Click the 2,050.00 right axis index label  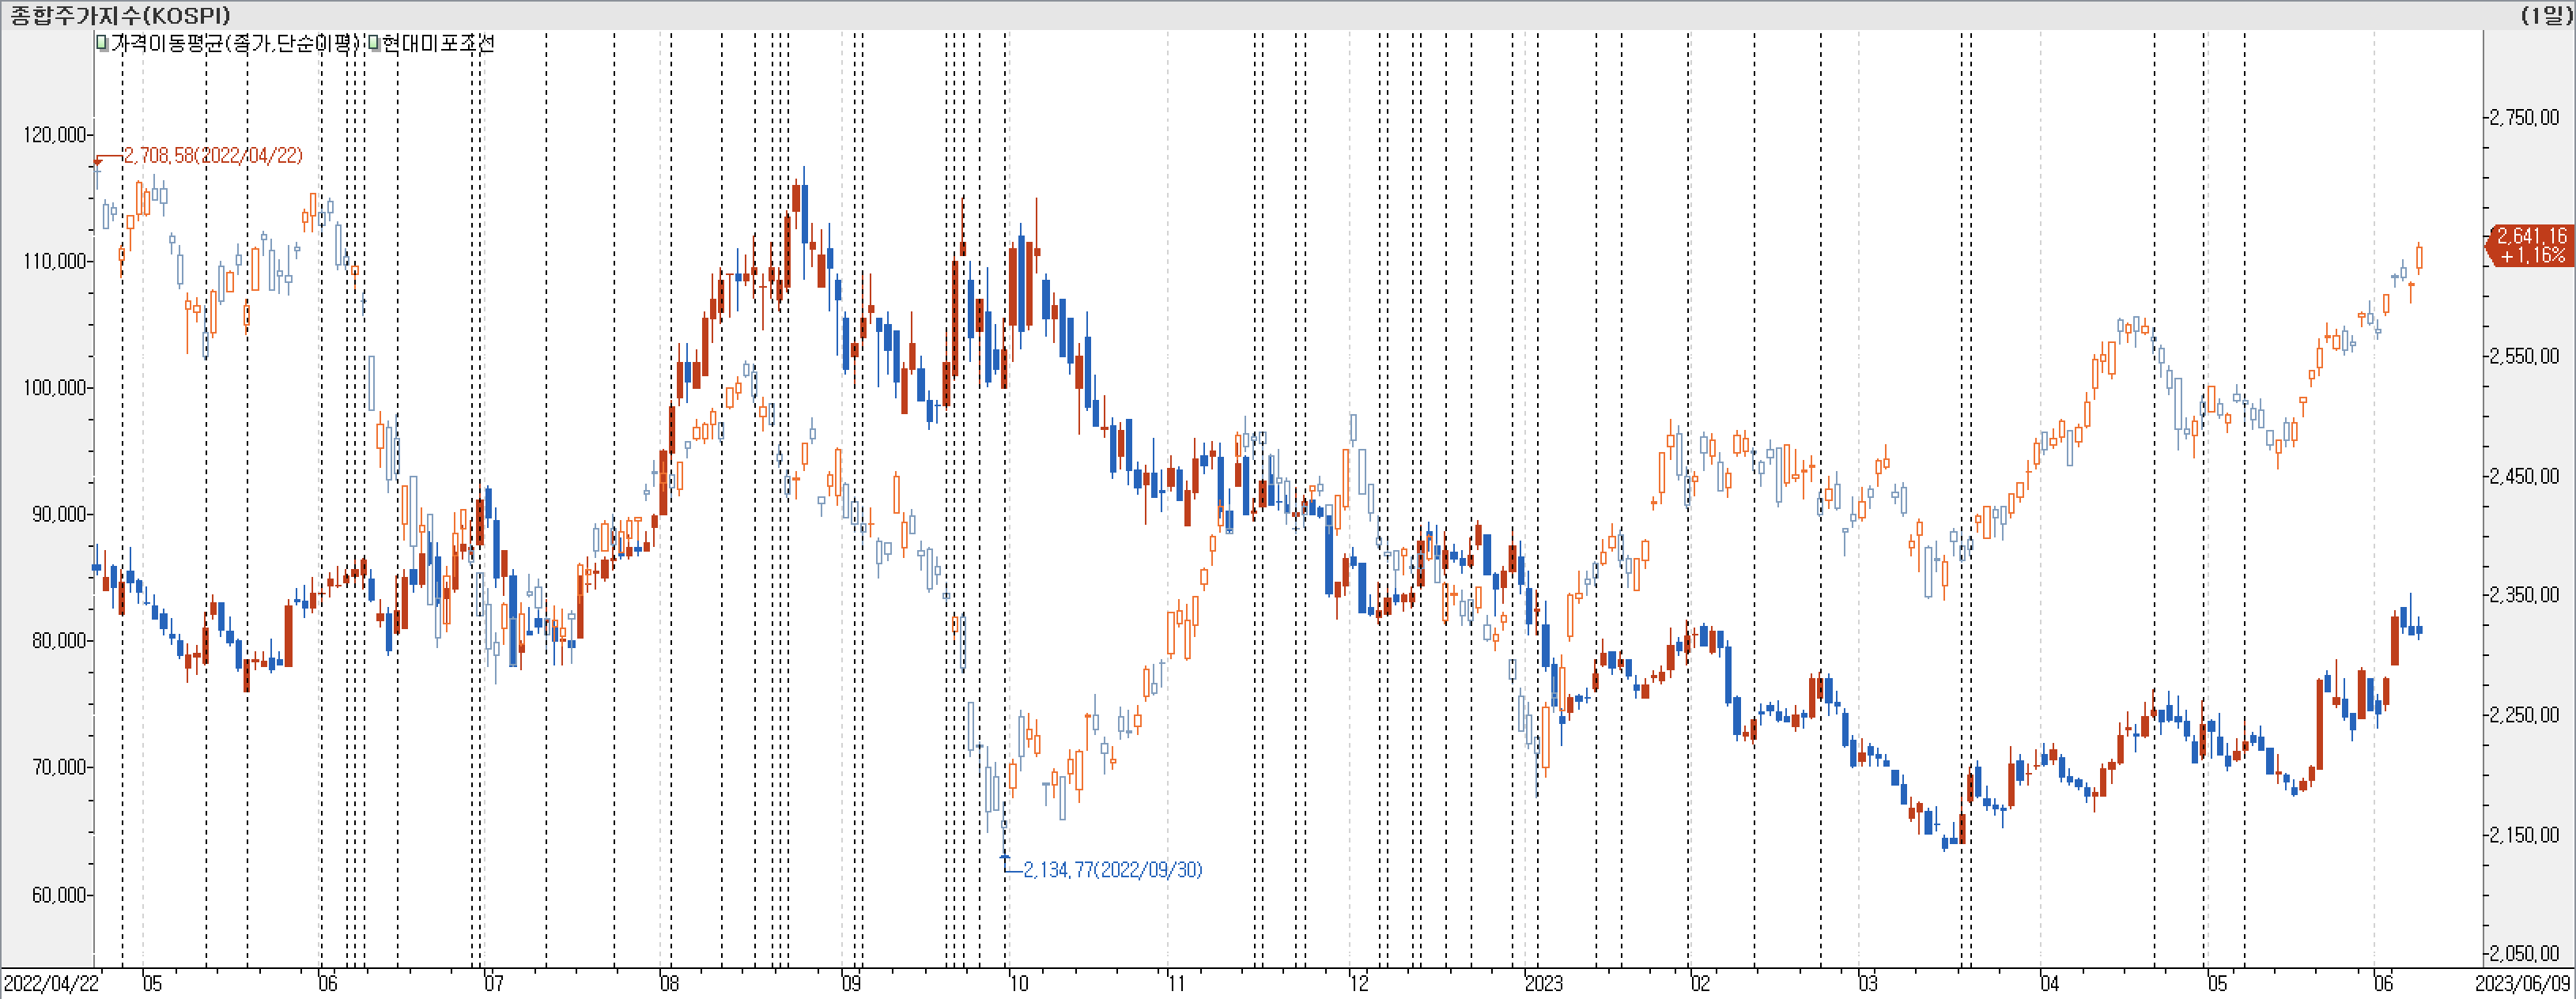[x=2524, y=953]
